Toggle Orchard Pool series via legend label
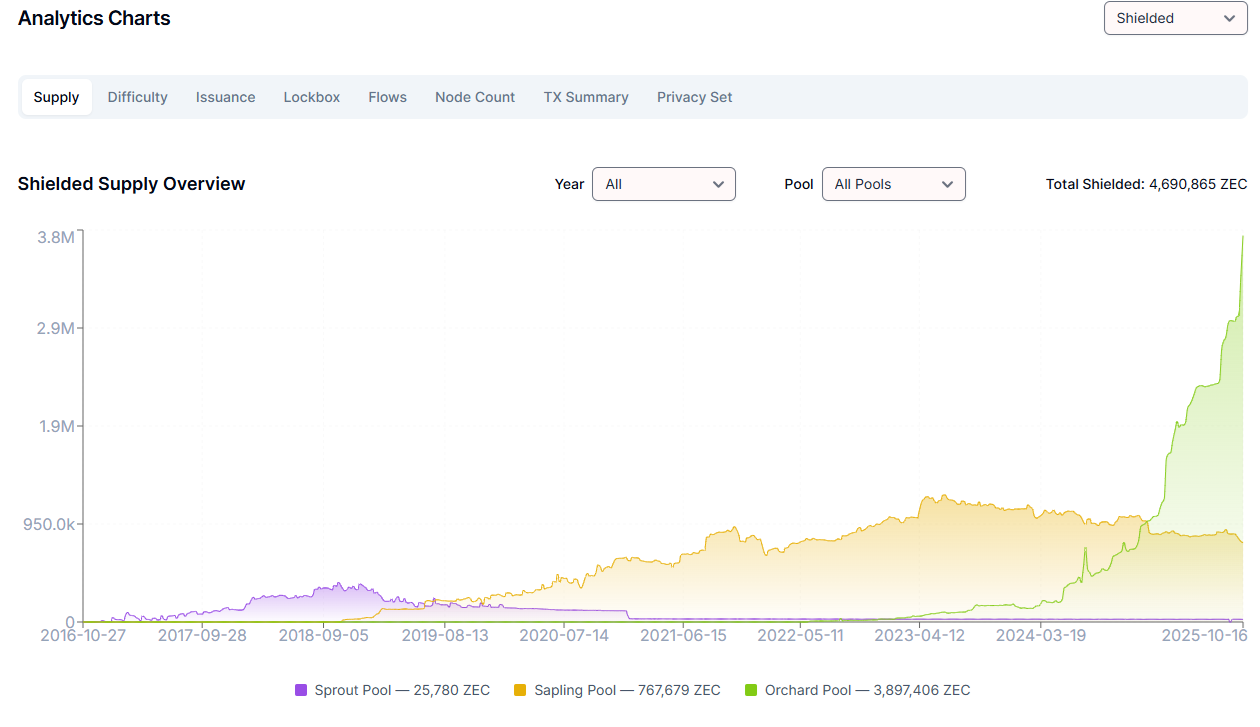The width and height of the screenshot is (1260, 727). [867, 690]
